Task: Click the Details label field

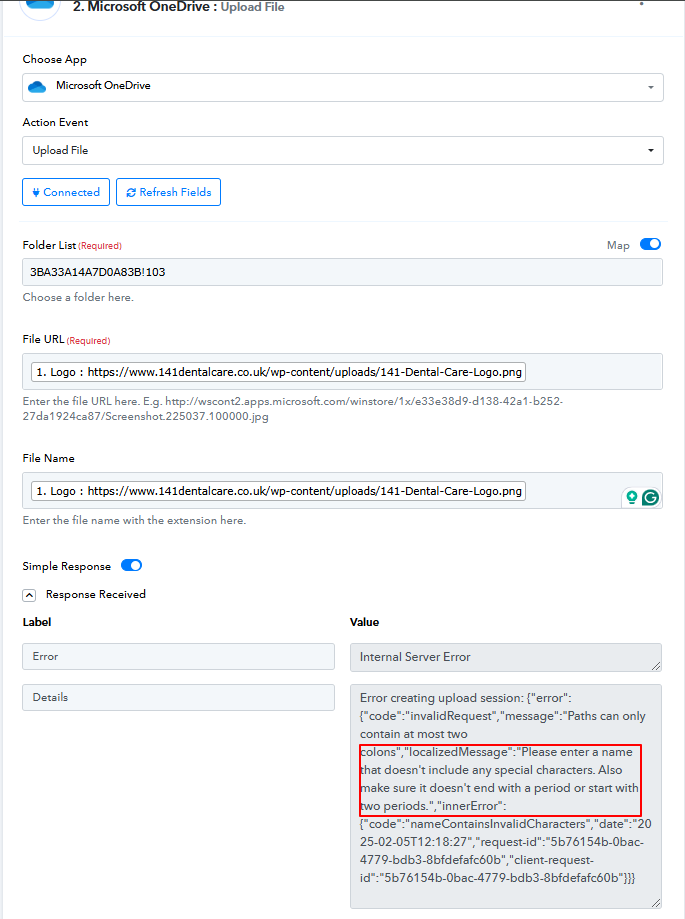Action: pyautogui.click(x=179, y=697)
